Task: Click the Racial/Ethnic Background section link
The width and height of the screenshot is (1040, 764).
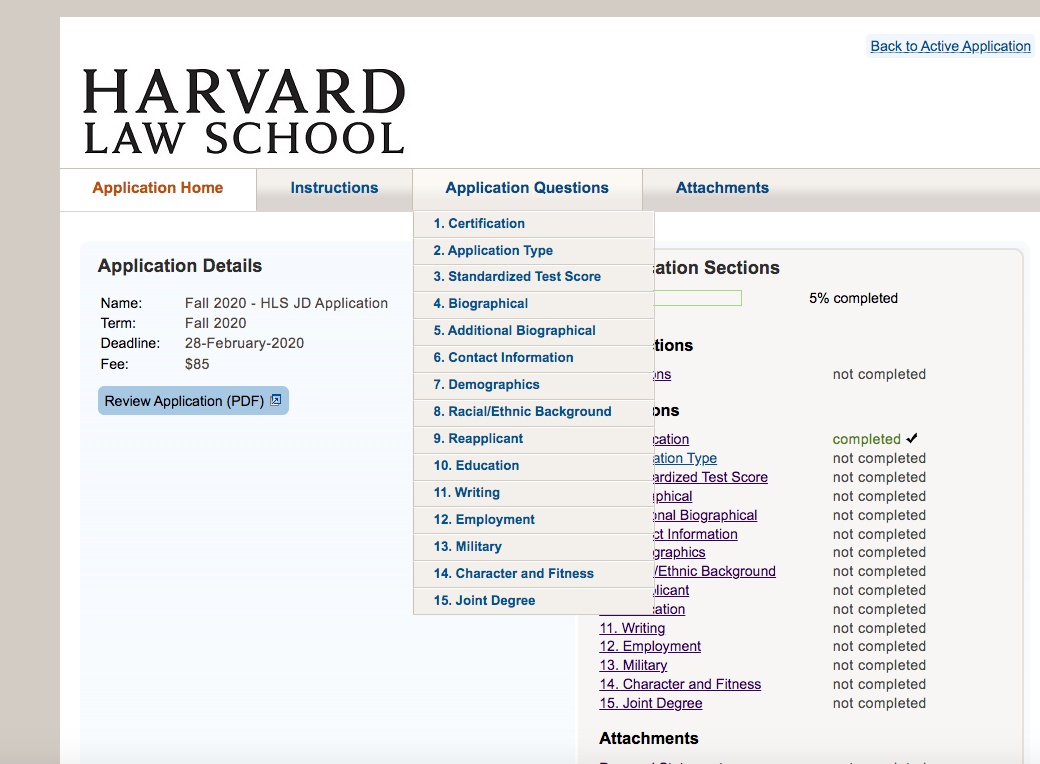Action: click(x=715, y=571)
